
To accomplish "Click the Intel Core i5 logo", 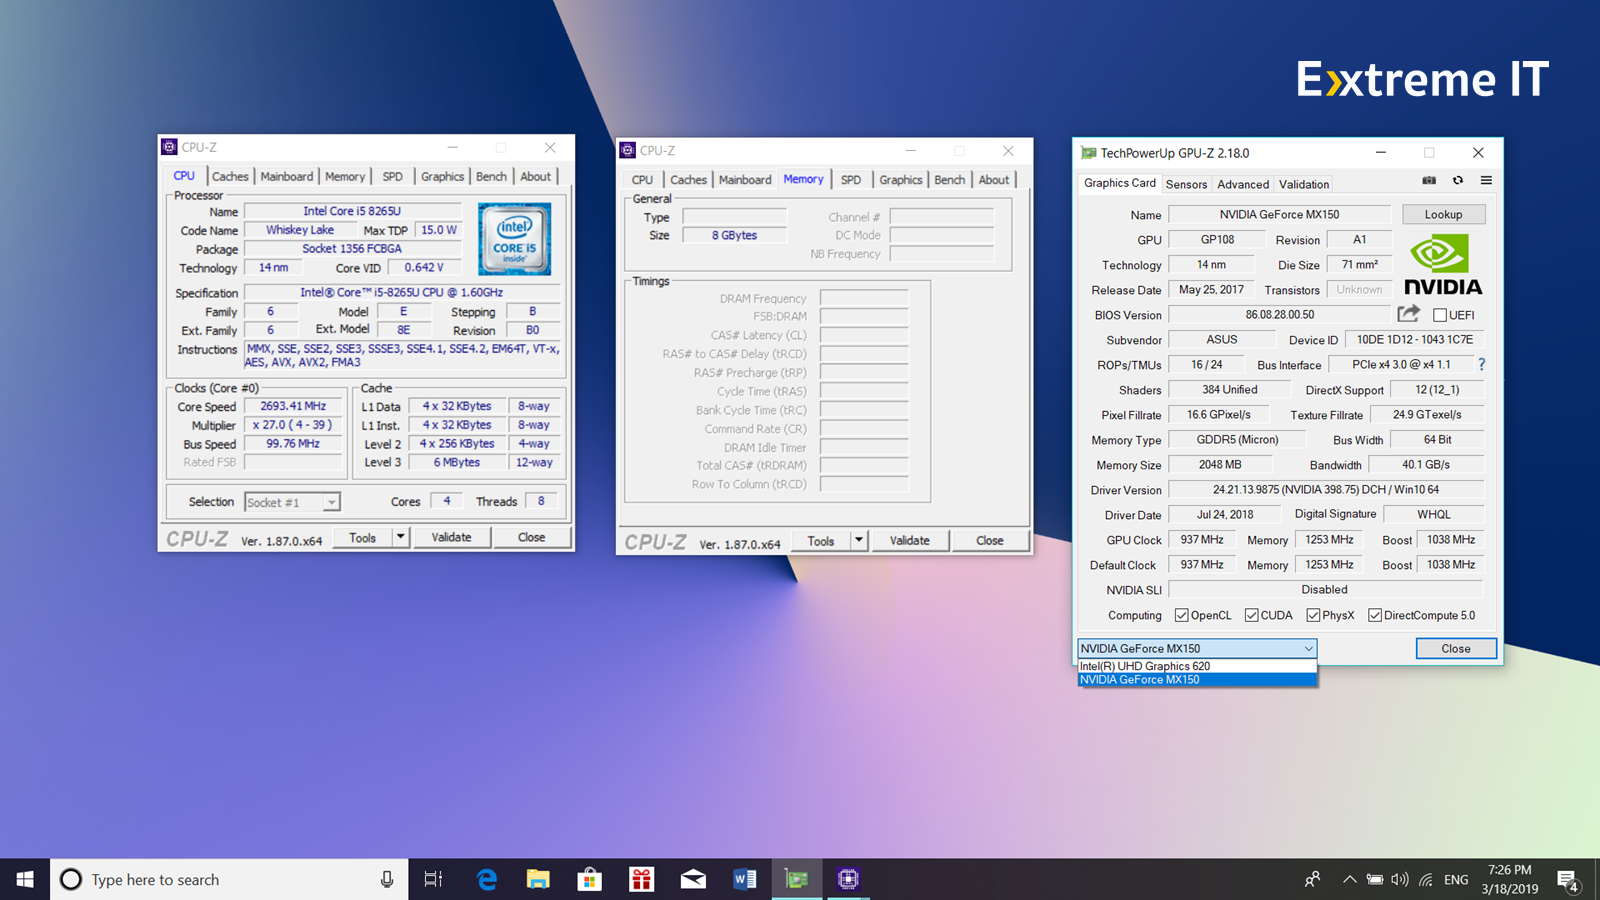I will click(514, 239).
